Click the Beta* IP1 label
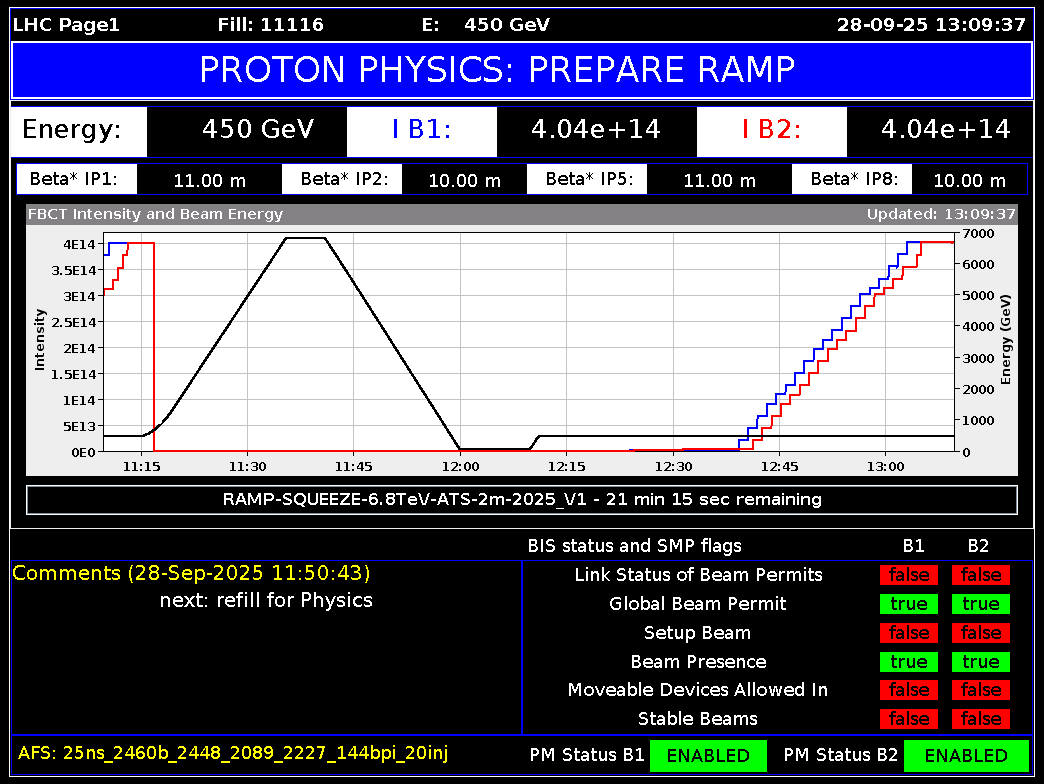1044x784 pixels. coord(76,180)
